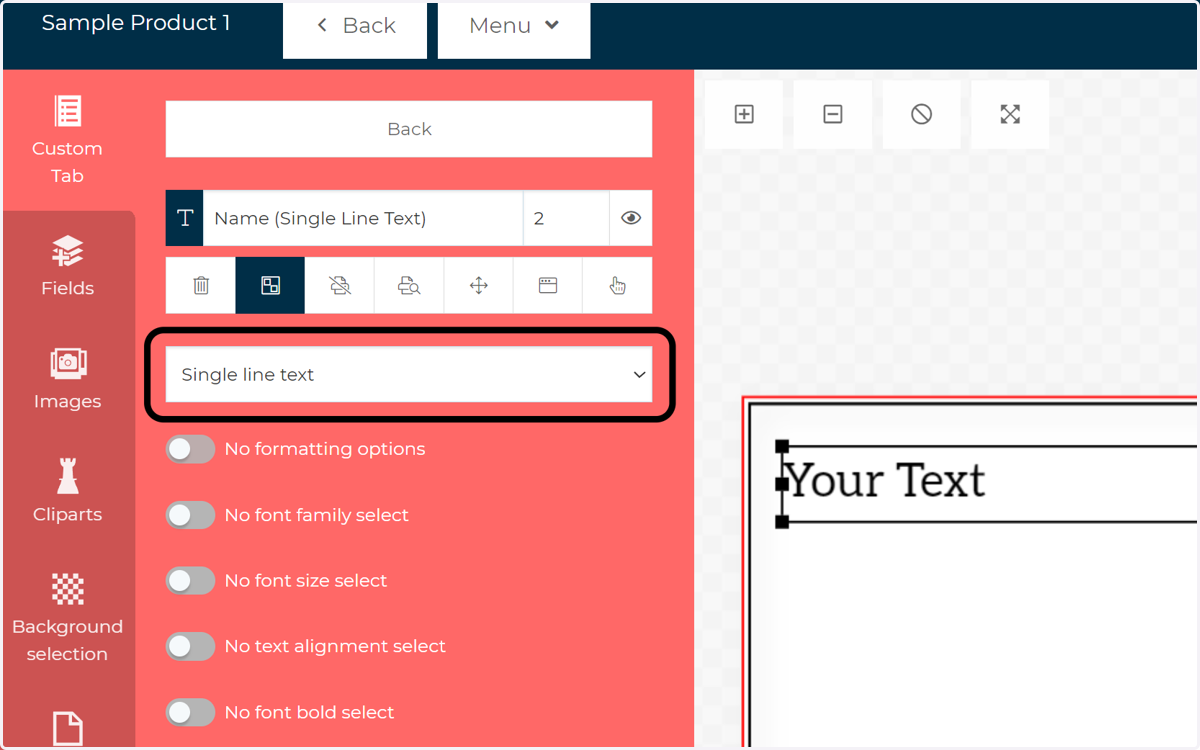
Task: Click the four-arrow move icon
Action: 479,286
